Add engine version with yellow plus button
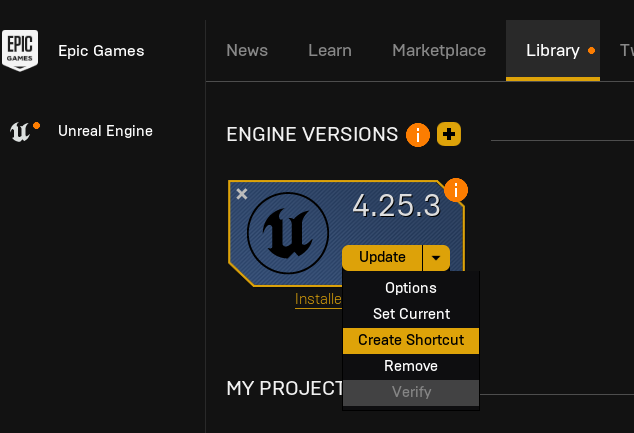The height and width of the screenshot is (433, 634). pyautogui.click(x=449, y=134)
